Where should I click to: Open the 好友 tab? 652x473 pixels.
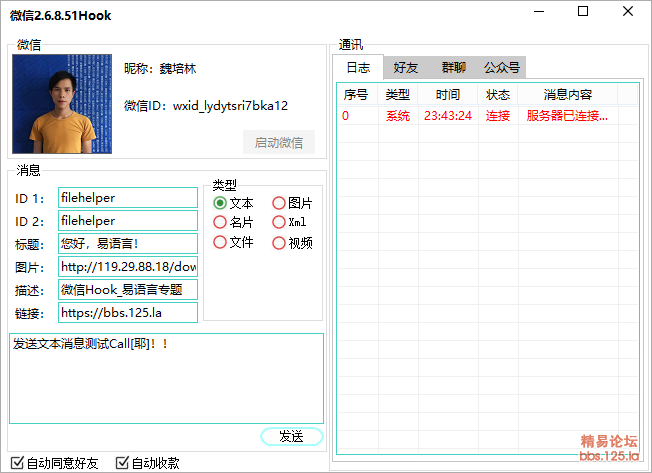[x=406, y=67]
